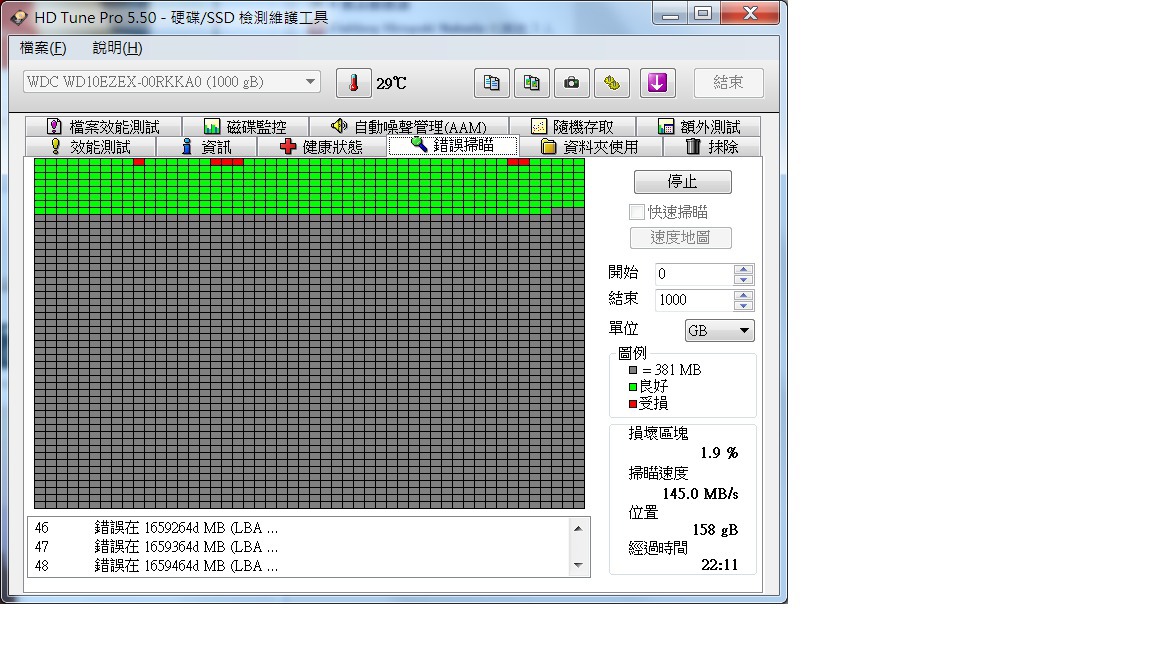Save screenshot using the camera icon
1152x648 pixels.
coord(571,83)
